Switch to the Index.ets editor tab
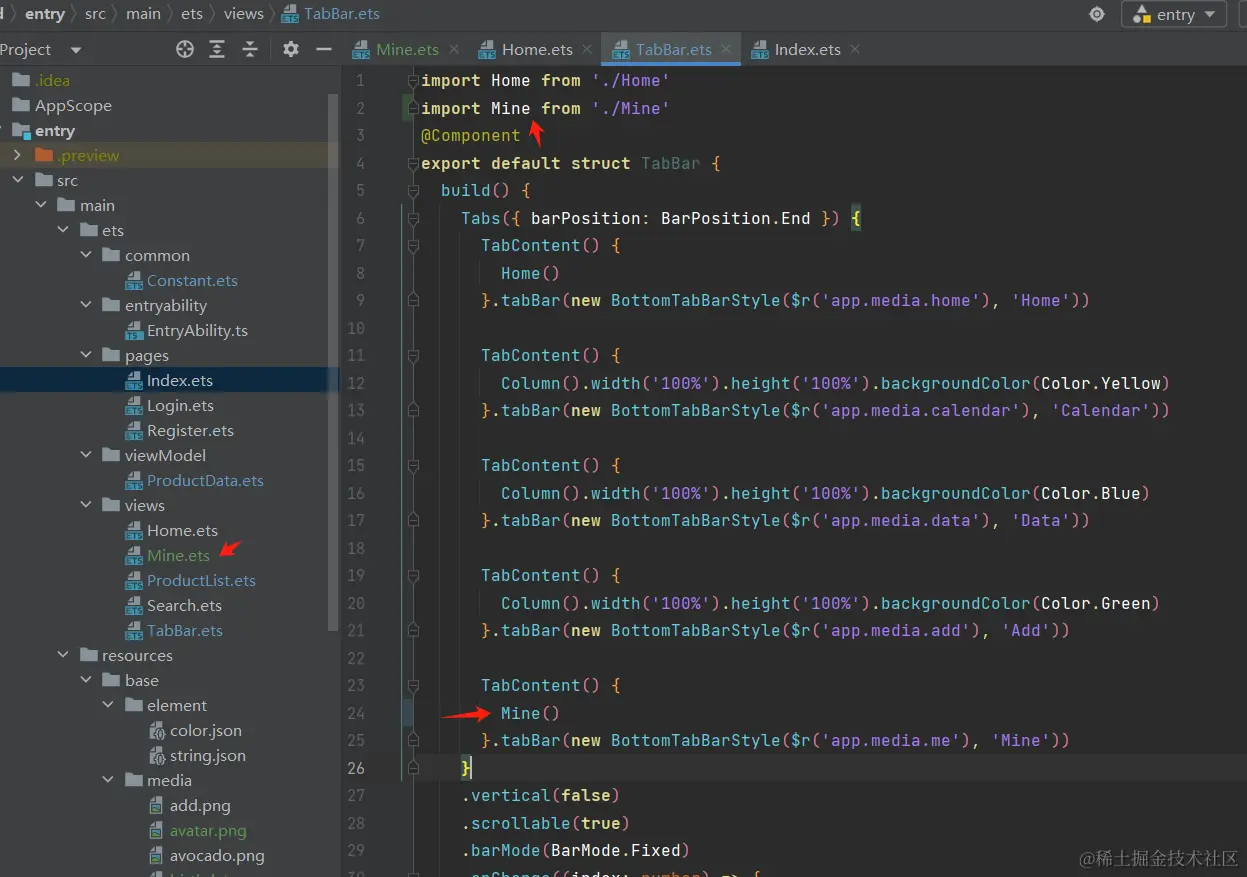 click(795, 49)
